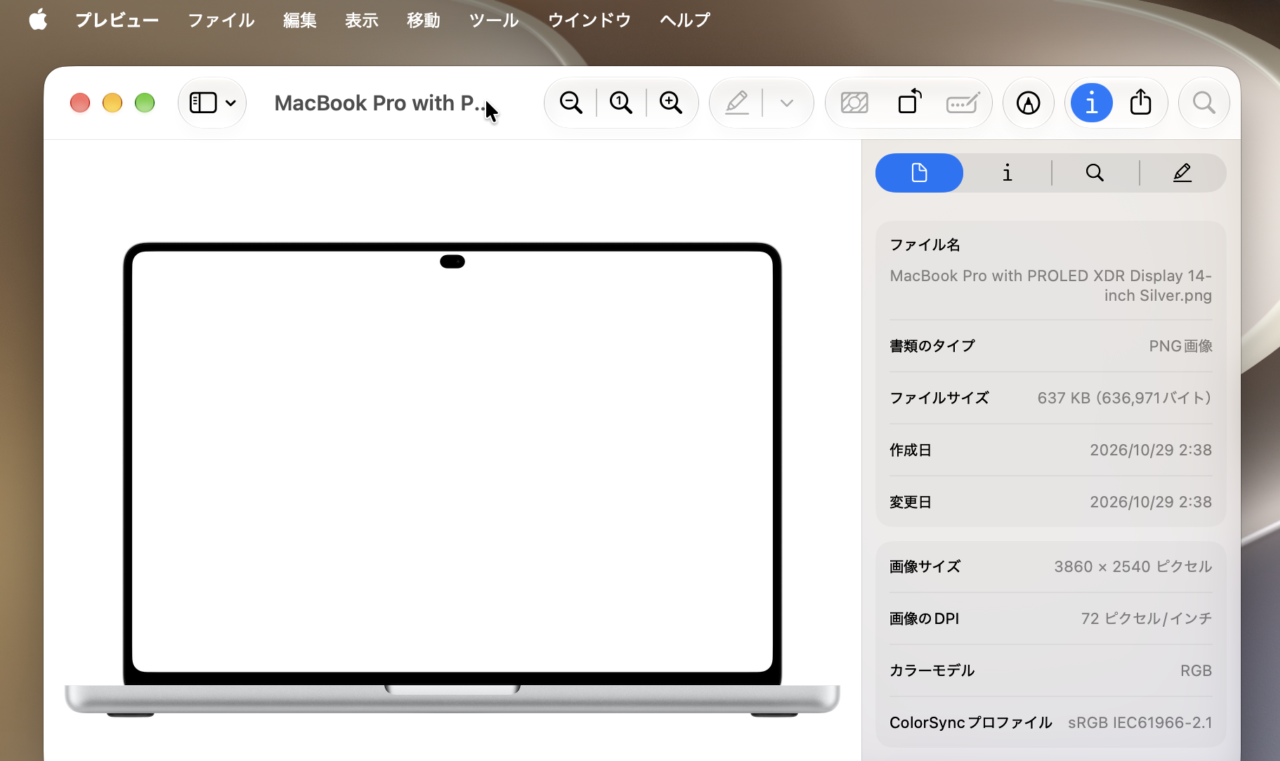Click the 637 KB file size value
1280x761 pixels.
1124,398
